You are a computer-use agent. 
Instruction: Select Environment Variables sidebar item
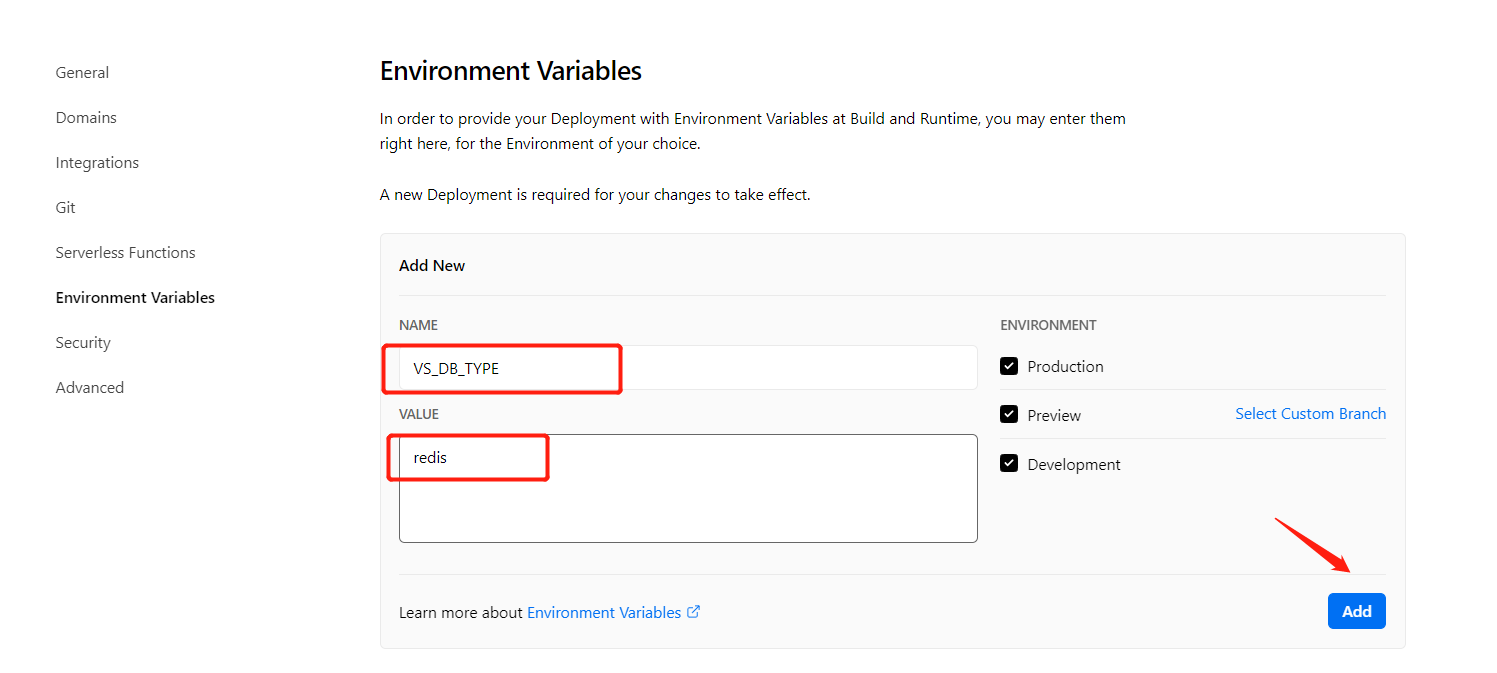click(x=135, y=297)
